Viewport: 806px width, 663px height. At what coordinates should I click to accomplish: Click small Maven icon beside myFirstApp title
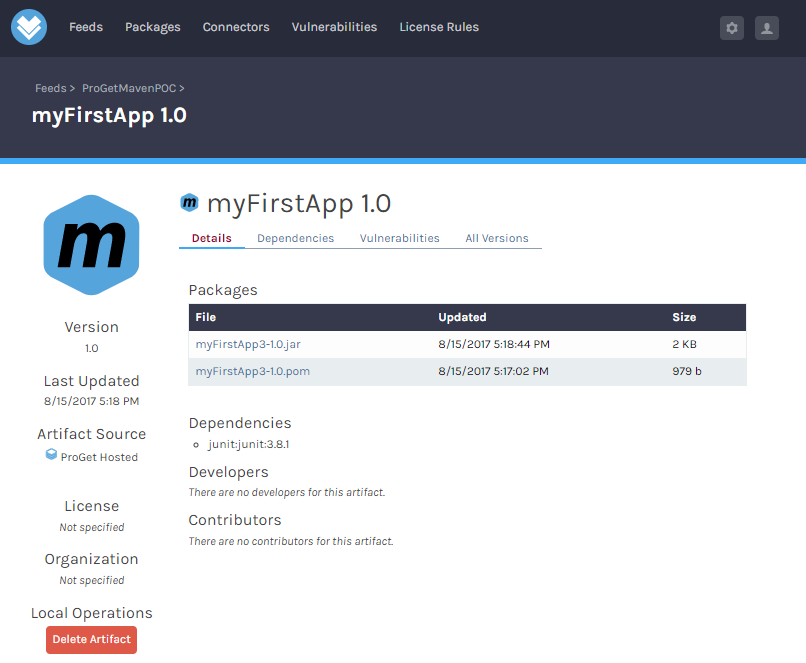[189, 203]
